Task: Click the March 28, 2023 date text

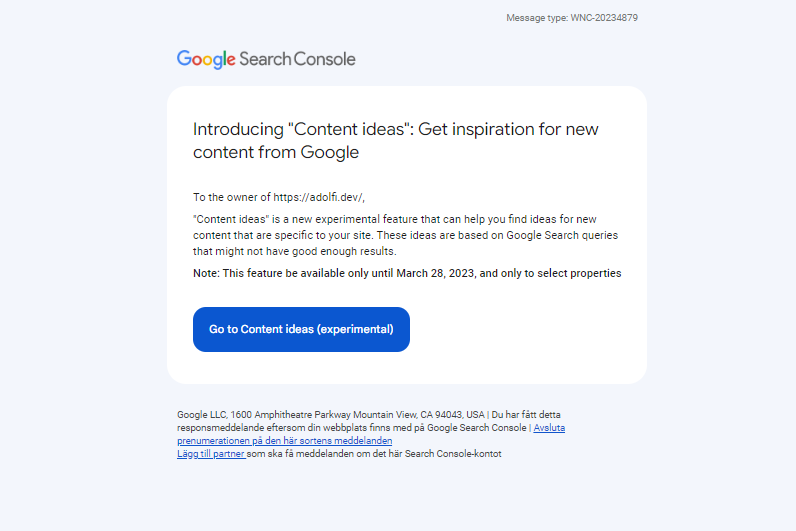Action: tap(435, 273)
